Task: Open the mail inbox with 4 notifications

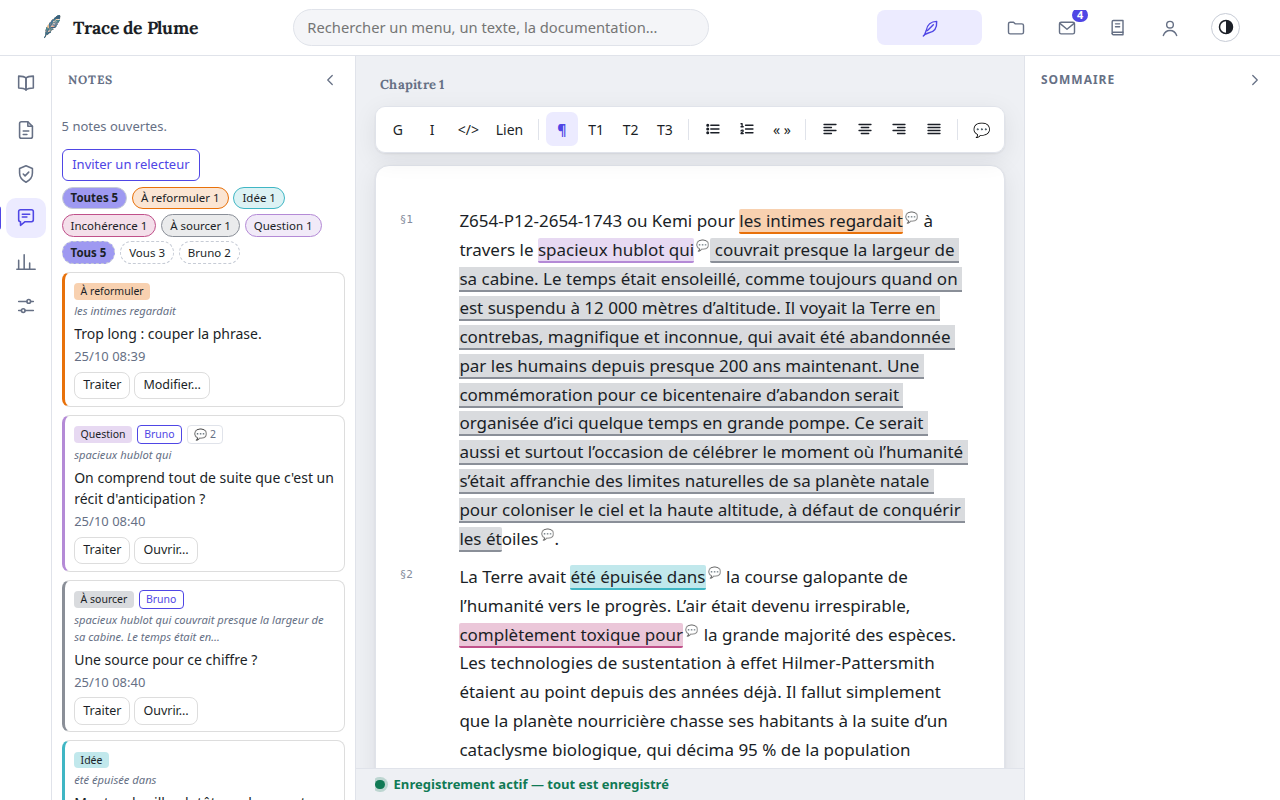Action: coord(1067,28)
